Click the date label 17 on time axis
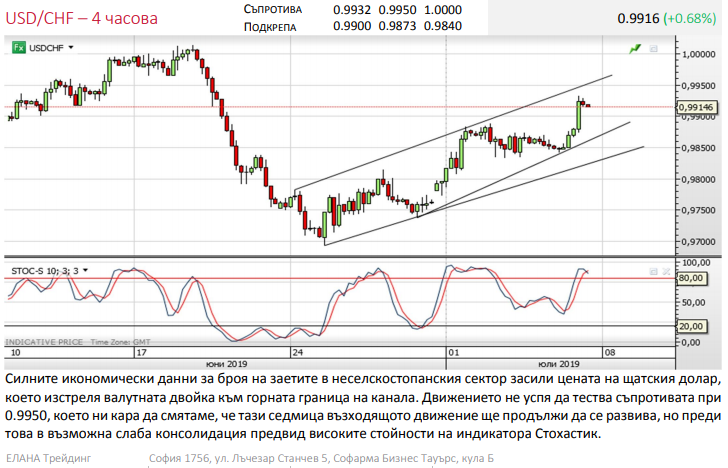This screenshot has height=468, width=728. tap(142, 352)
